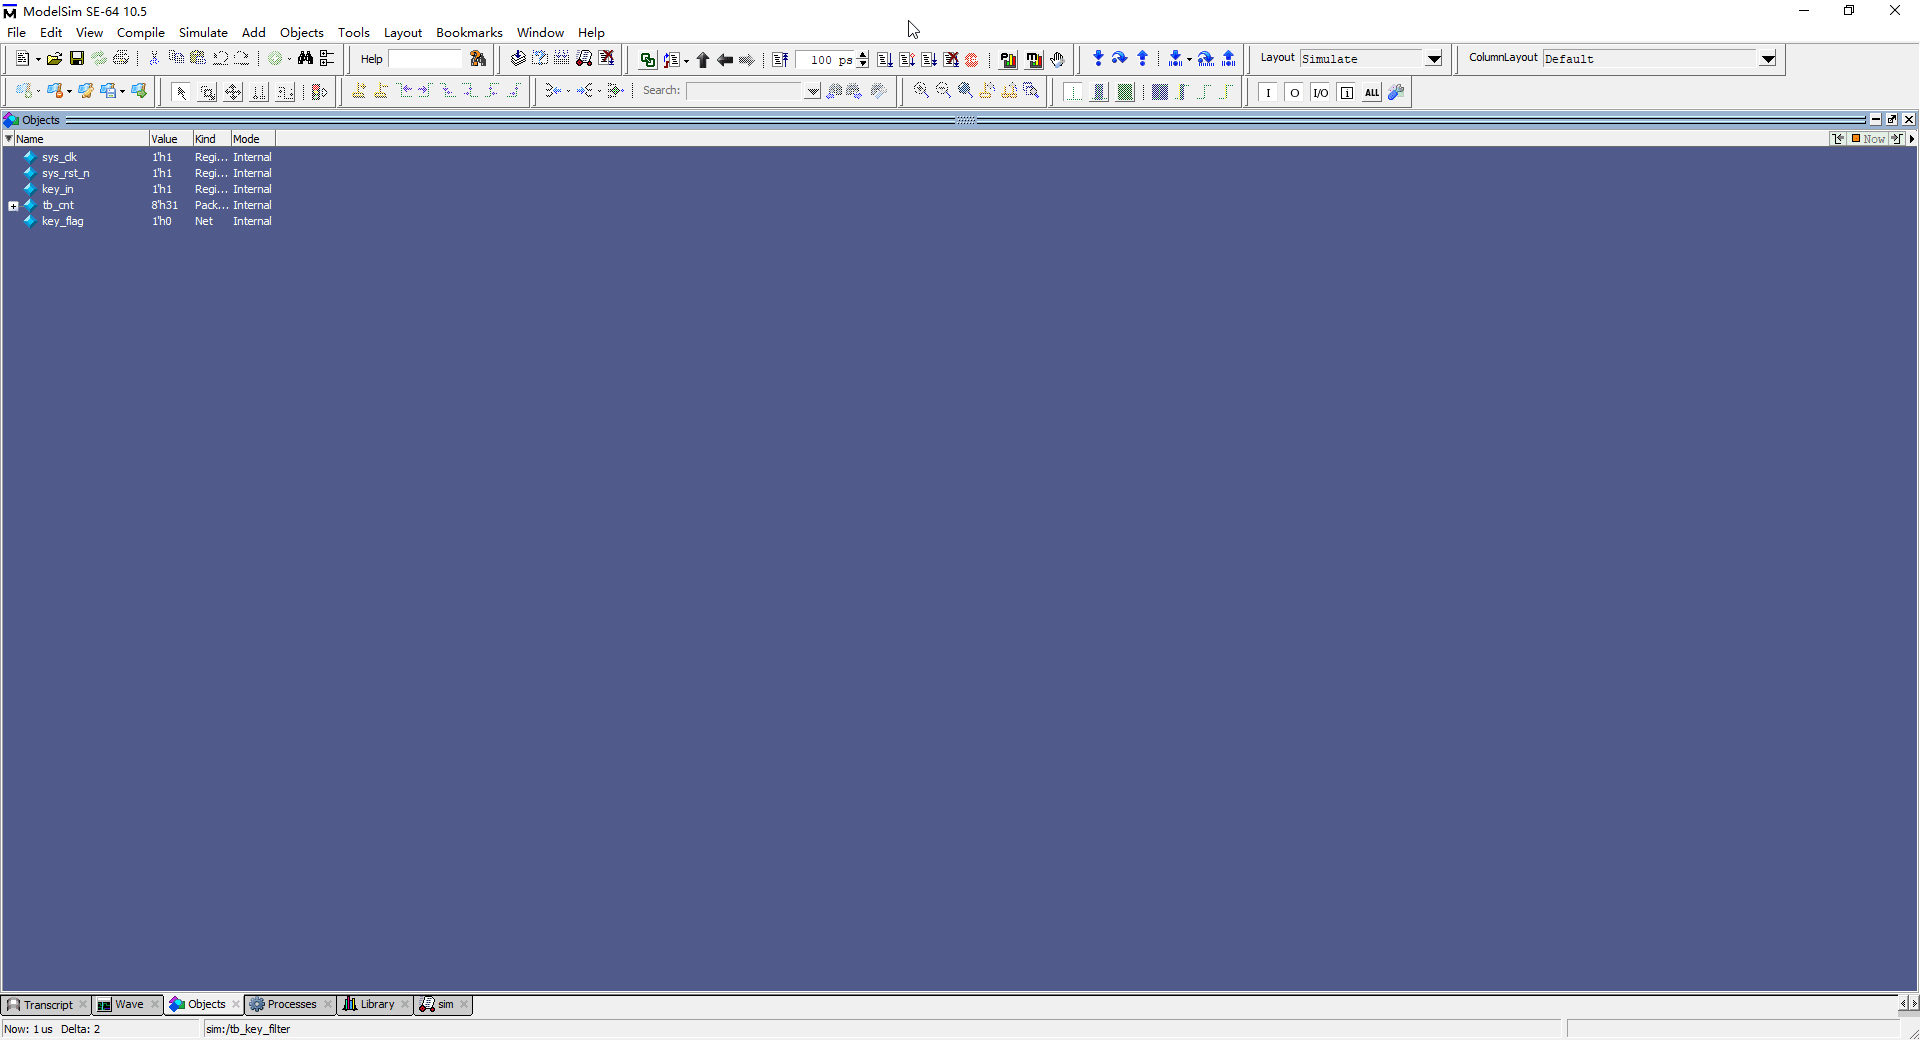Image resolution: width=1920 pixels, height=1040 pixels.
Task: Click the Help text input field
Action: (425, 59)
